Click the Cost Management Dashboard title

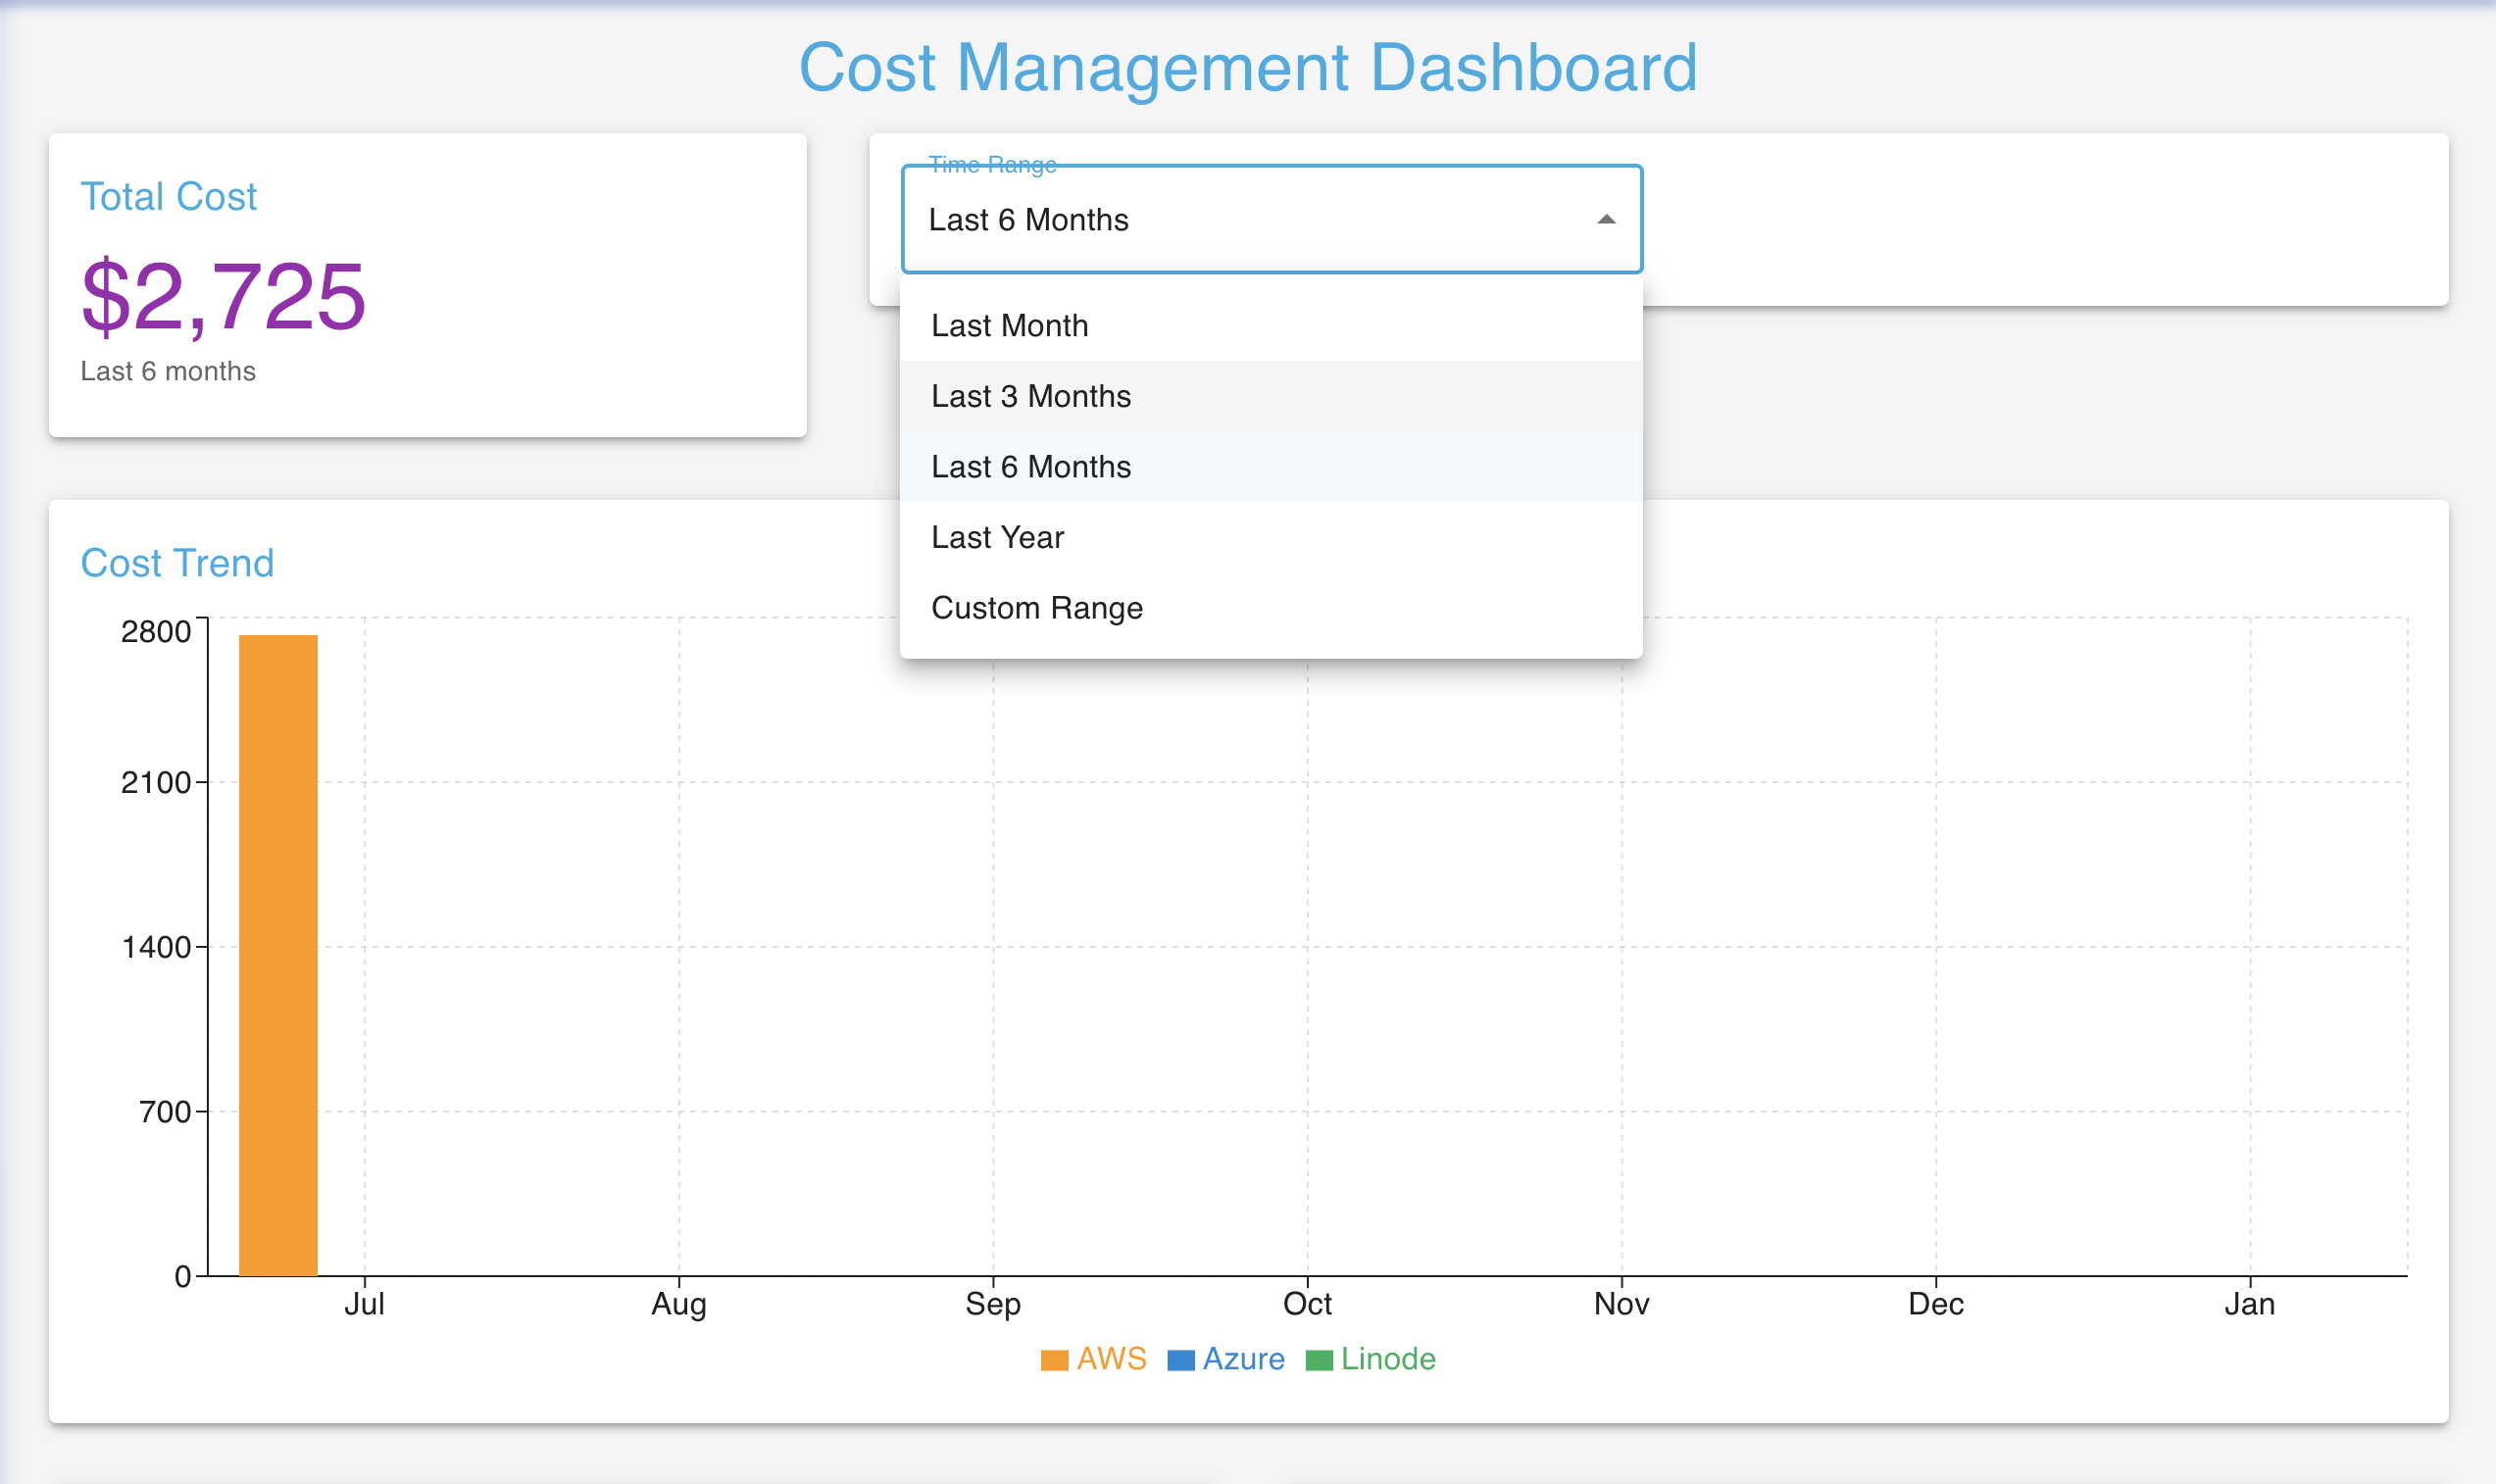tap(1247, 67)
